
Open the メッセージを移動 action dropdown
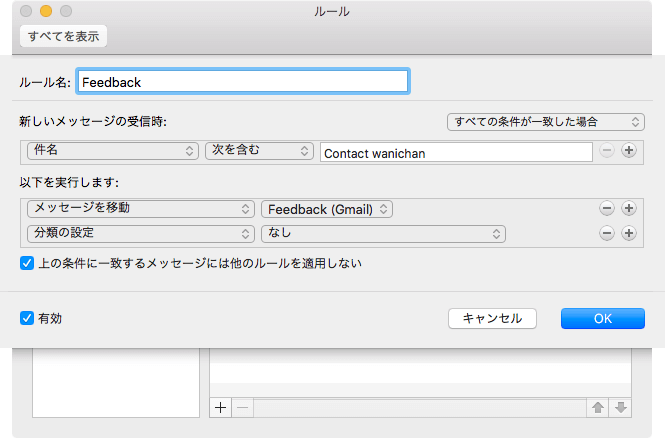(139, 208)
